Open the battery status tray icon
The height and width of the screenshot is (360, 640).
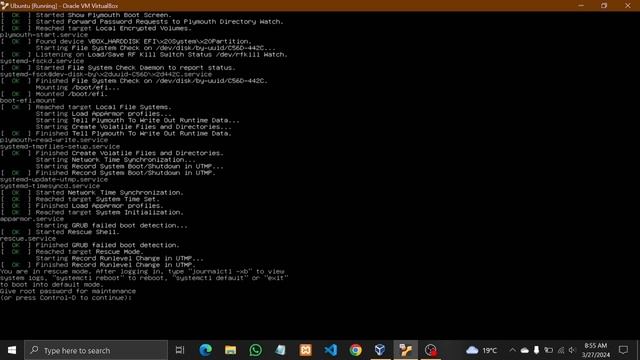[549, 350]
